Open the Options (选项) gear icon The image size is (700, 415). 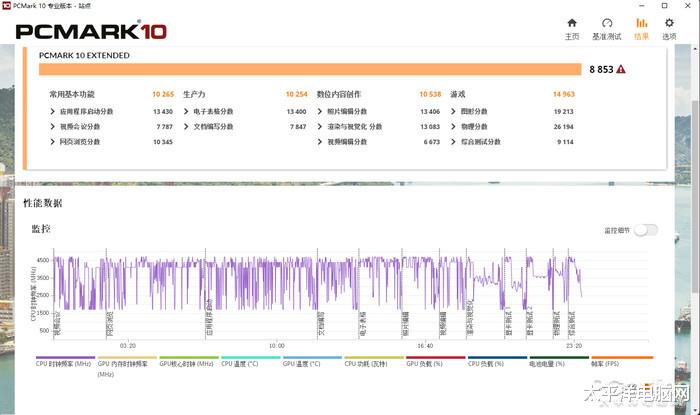[669, 23]
